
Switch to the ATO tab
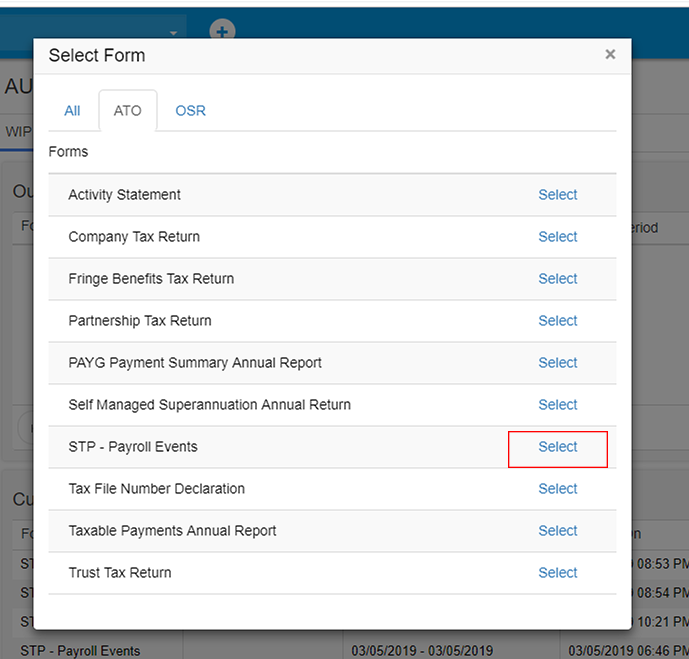pos(128,111)
